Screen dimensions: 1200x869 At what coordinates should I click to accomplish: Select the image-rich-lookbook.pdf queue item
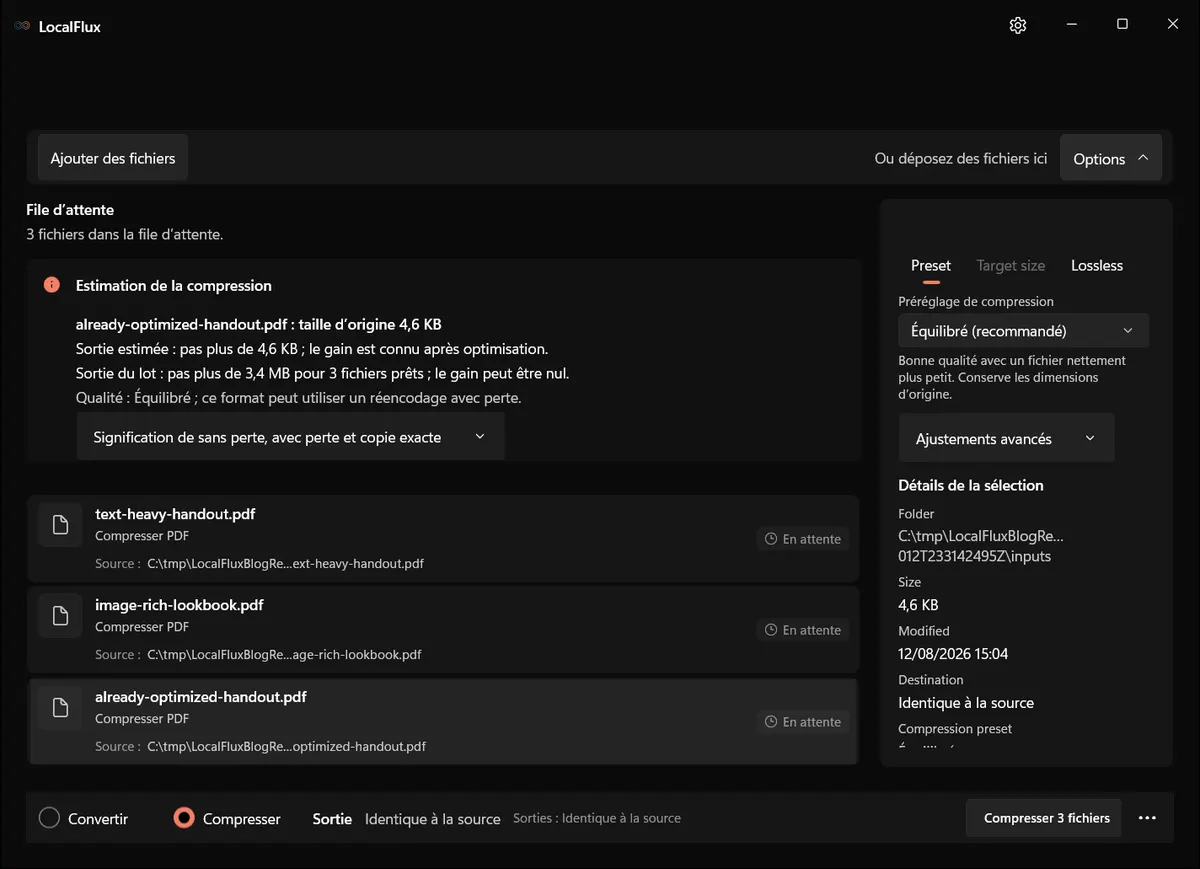[x=443, y=630]
